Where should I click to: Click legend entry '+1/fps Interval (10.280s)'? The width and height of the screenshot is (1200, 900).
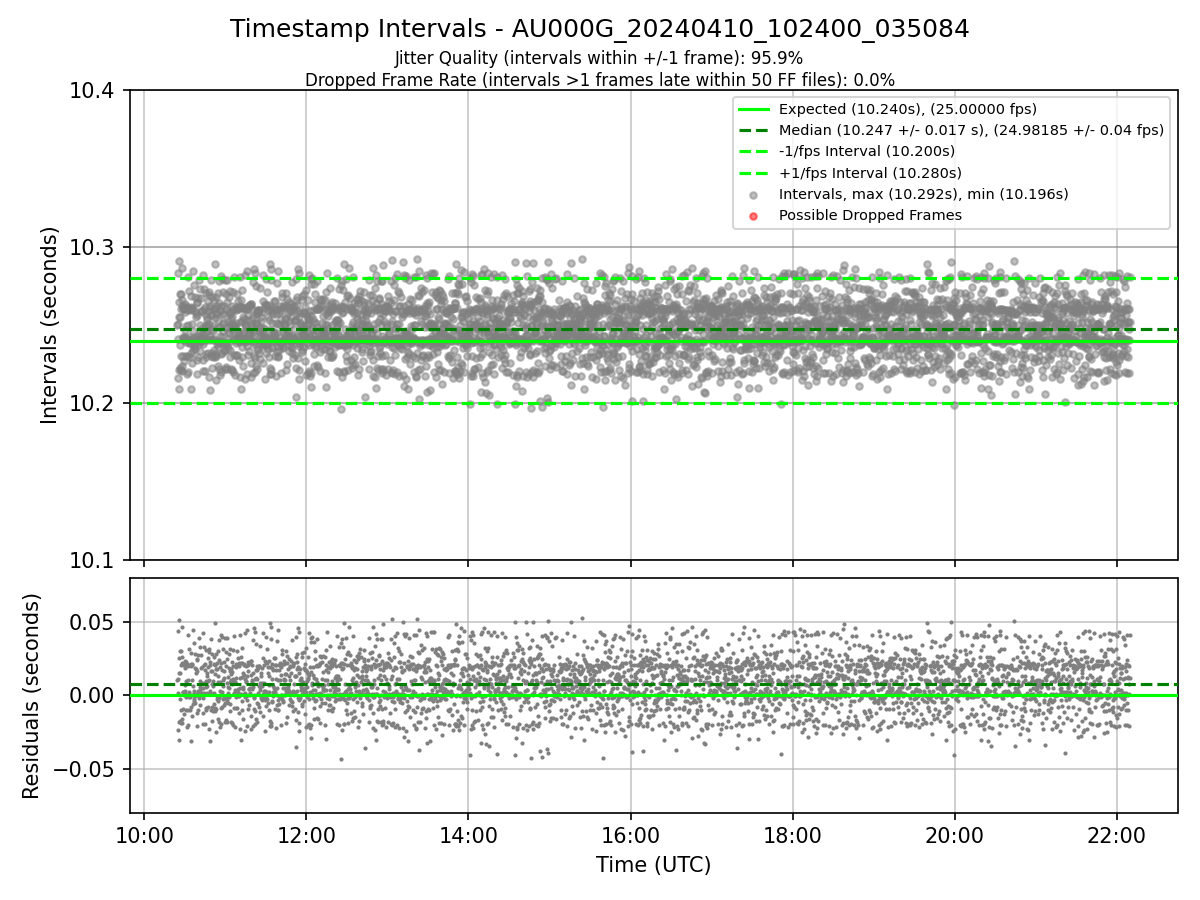(869, 173)
